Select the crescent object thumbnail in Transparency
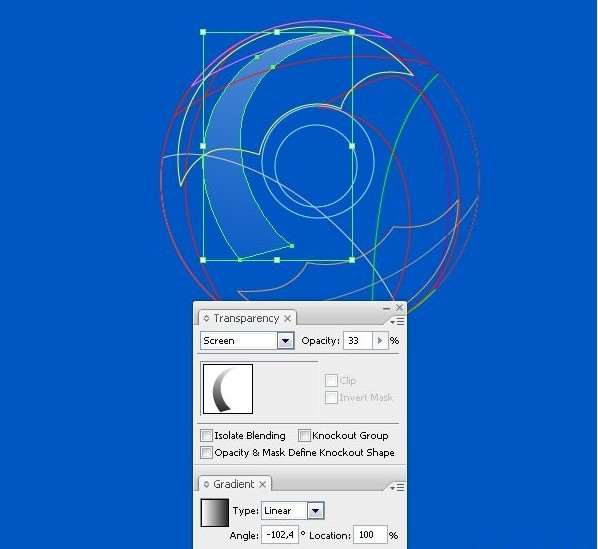598x549 pixels. (x=228, y=389)
